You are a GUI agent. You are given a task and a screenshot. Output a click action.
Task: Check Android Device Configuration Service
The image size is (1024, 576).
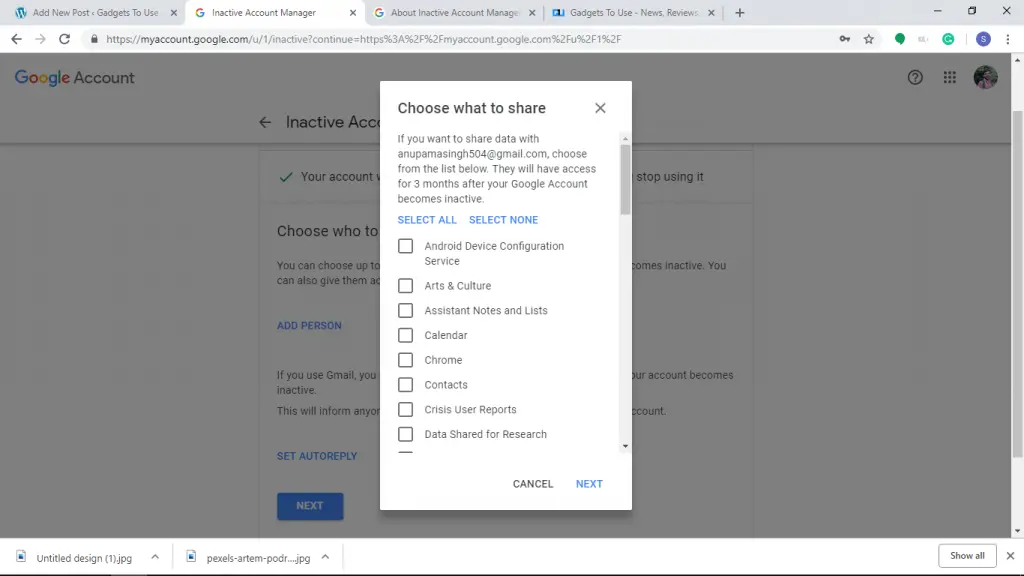pos(406,246)
